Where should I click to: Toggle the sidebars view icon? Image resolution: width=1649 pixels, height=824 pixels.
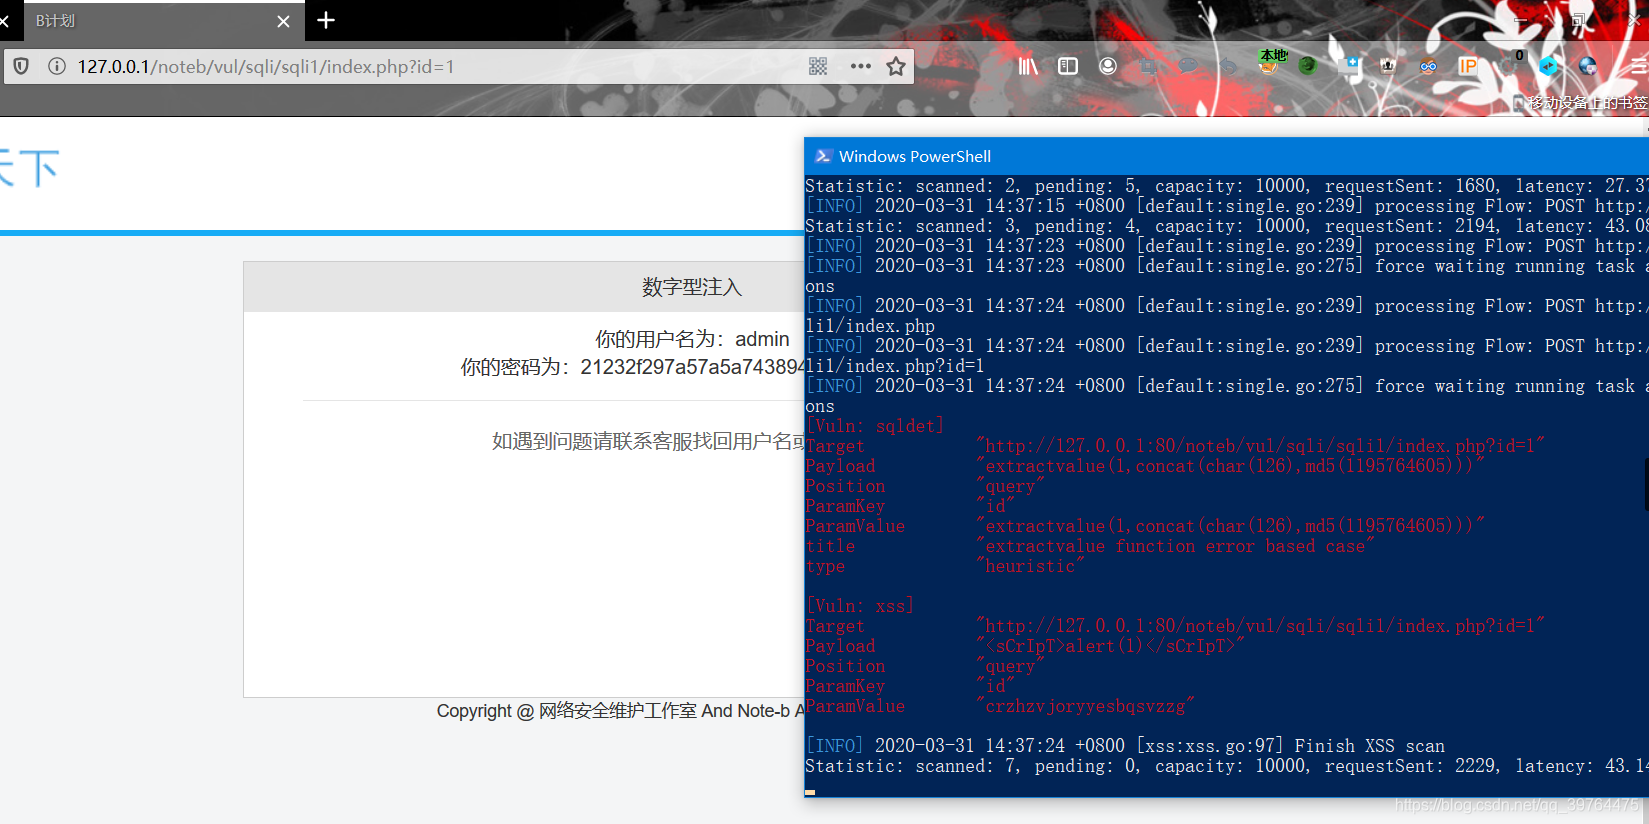1068,66
